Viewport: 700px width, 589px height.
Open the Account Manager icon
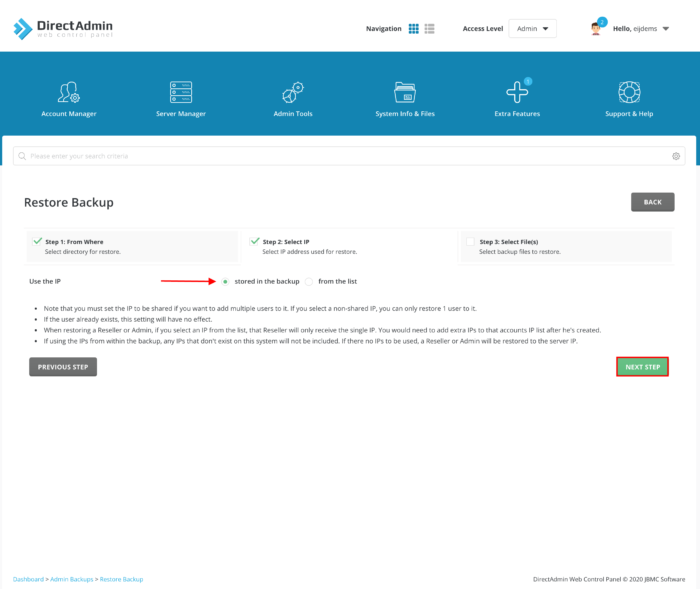pyautogui.click(x=69, y=93)
